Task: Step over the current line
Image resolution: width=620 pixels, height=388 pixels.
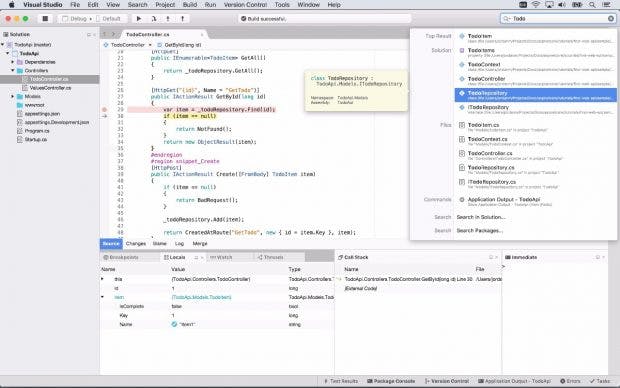Action: click(x=154, y=19)
